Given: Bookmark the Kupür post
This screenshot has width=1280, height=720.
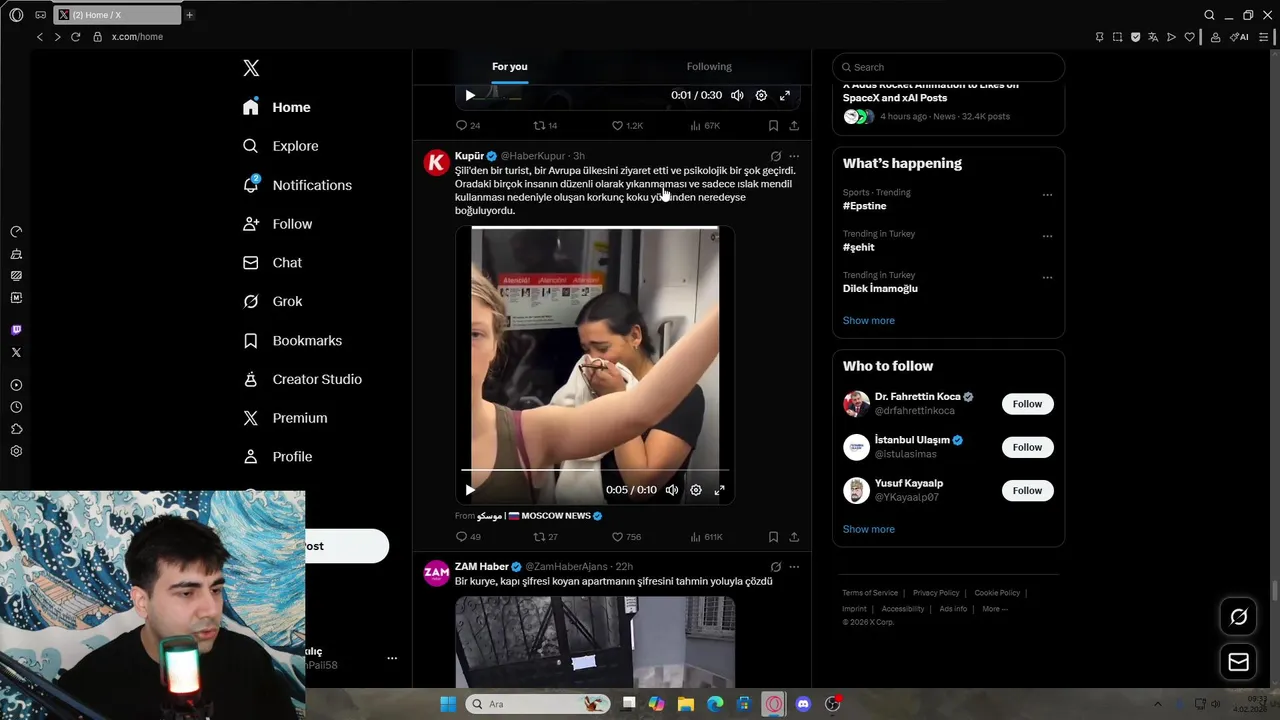Looking at the screenshot, I should pos(773,537).
